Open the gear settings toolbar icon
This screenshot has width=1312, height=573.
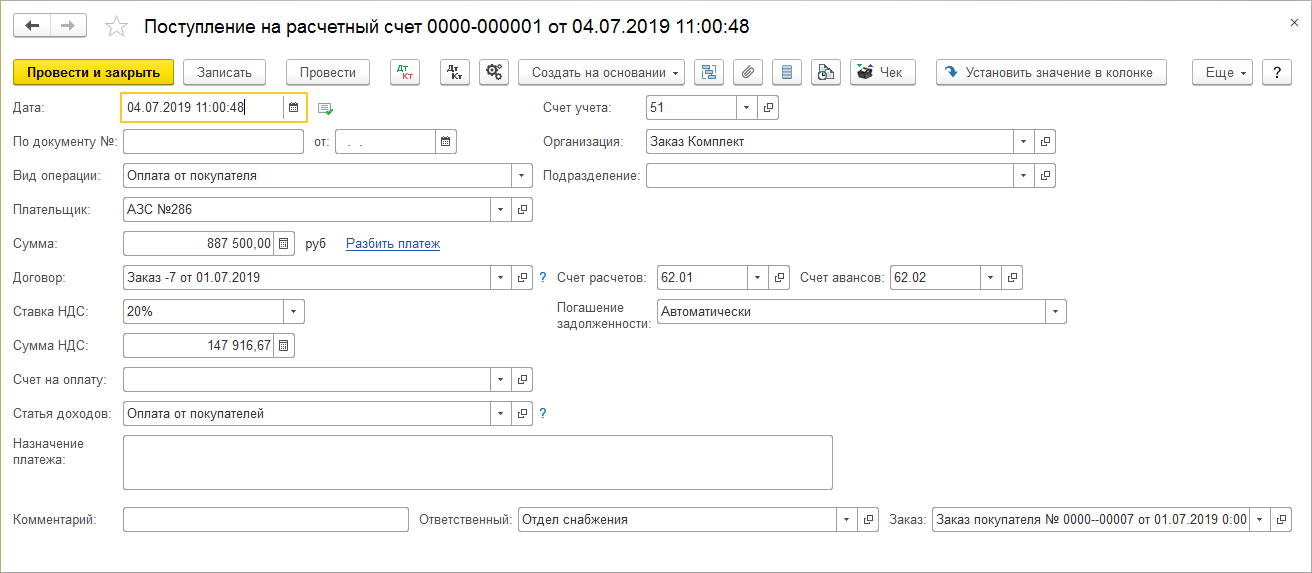pos(494,72)
